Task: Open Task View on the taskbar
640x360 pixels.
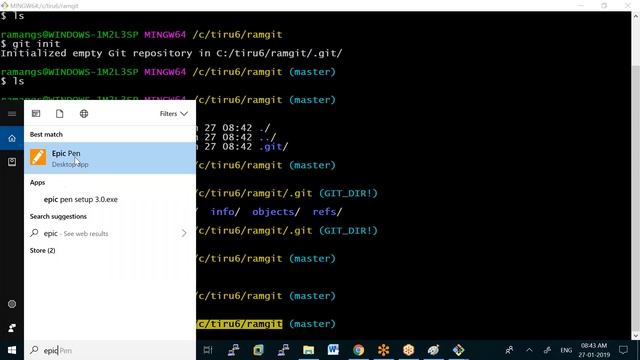Action: click(208, 350)
